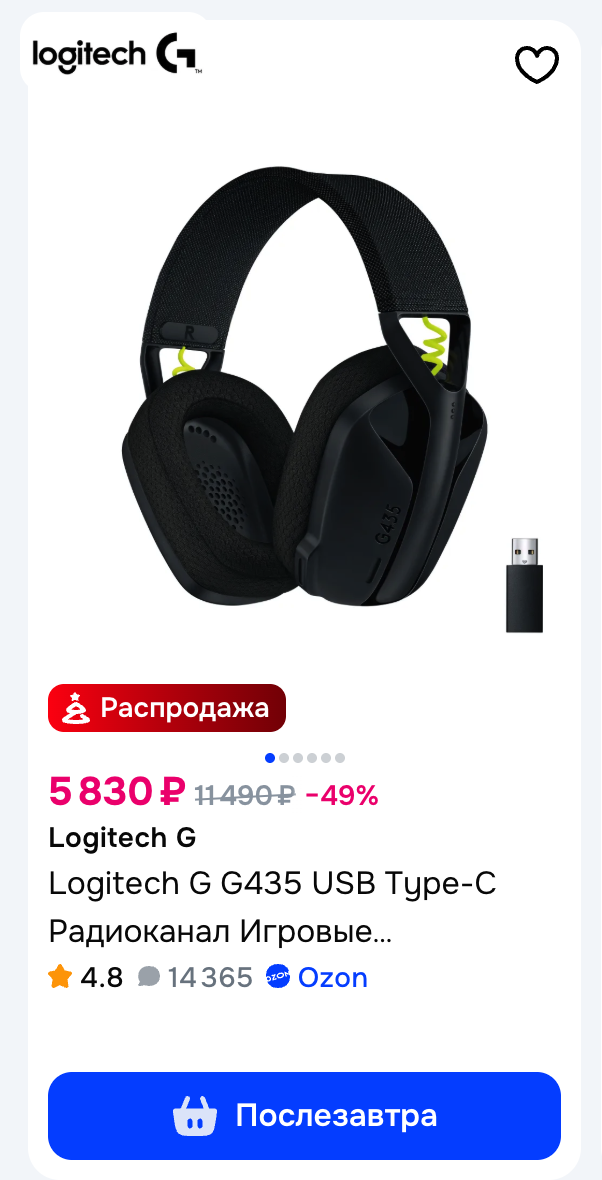Open the Logitech G brand name link
This screenshot has height=1180, width=602.
pos(123,838)
